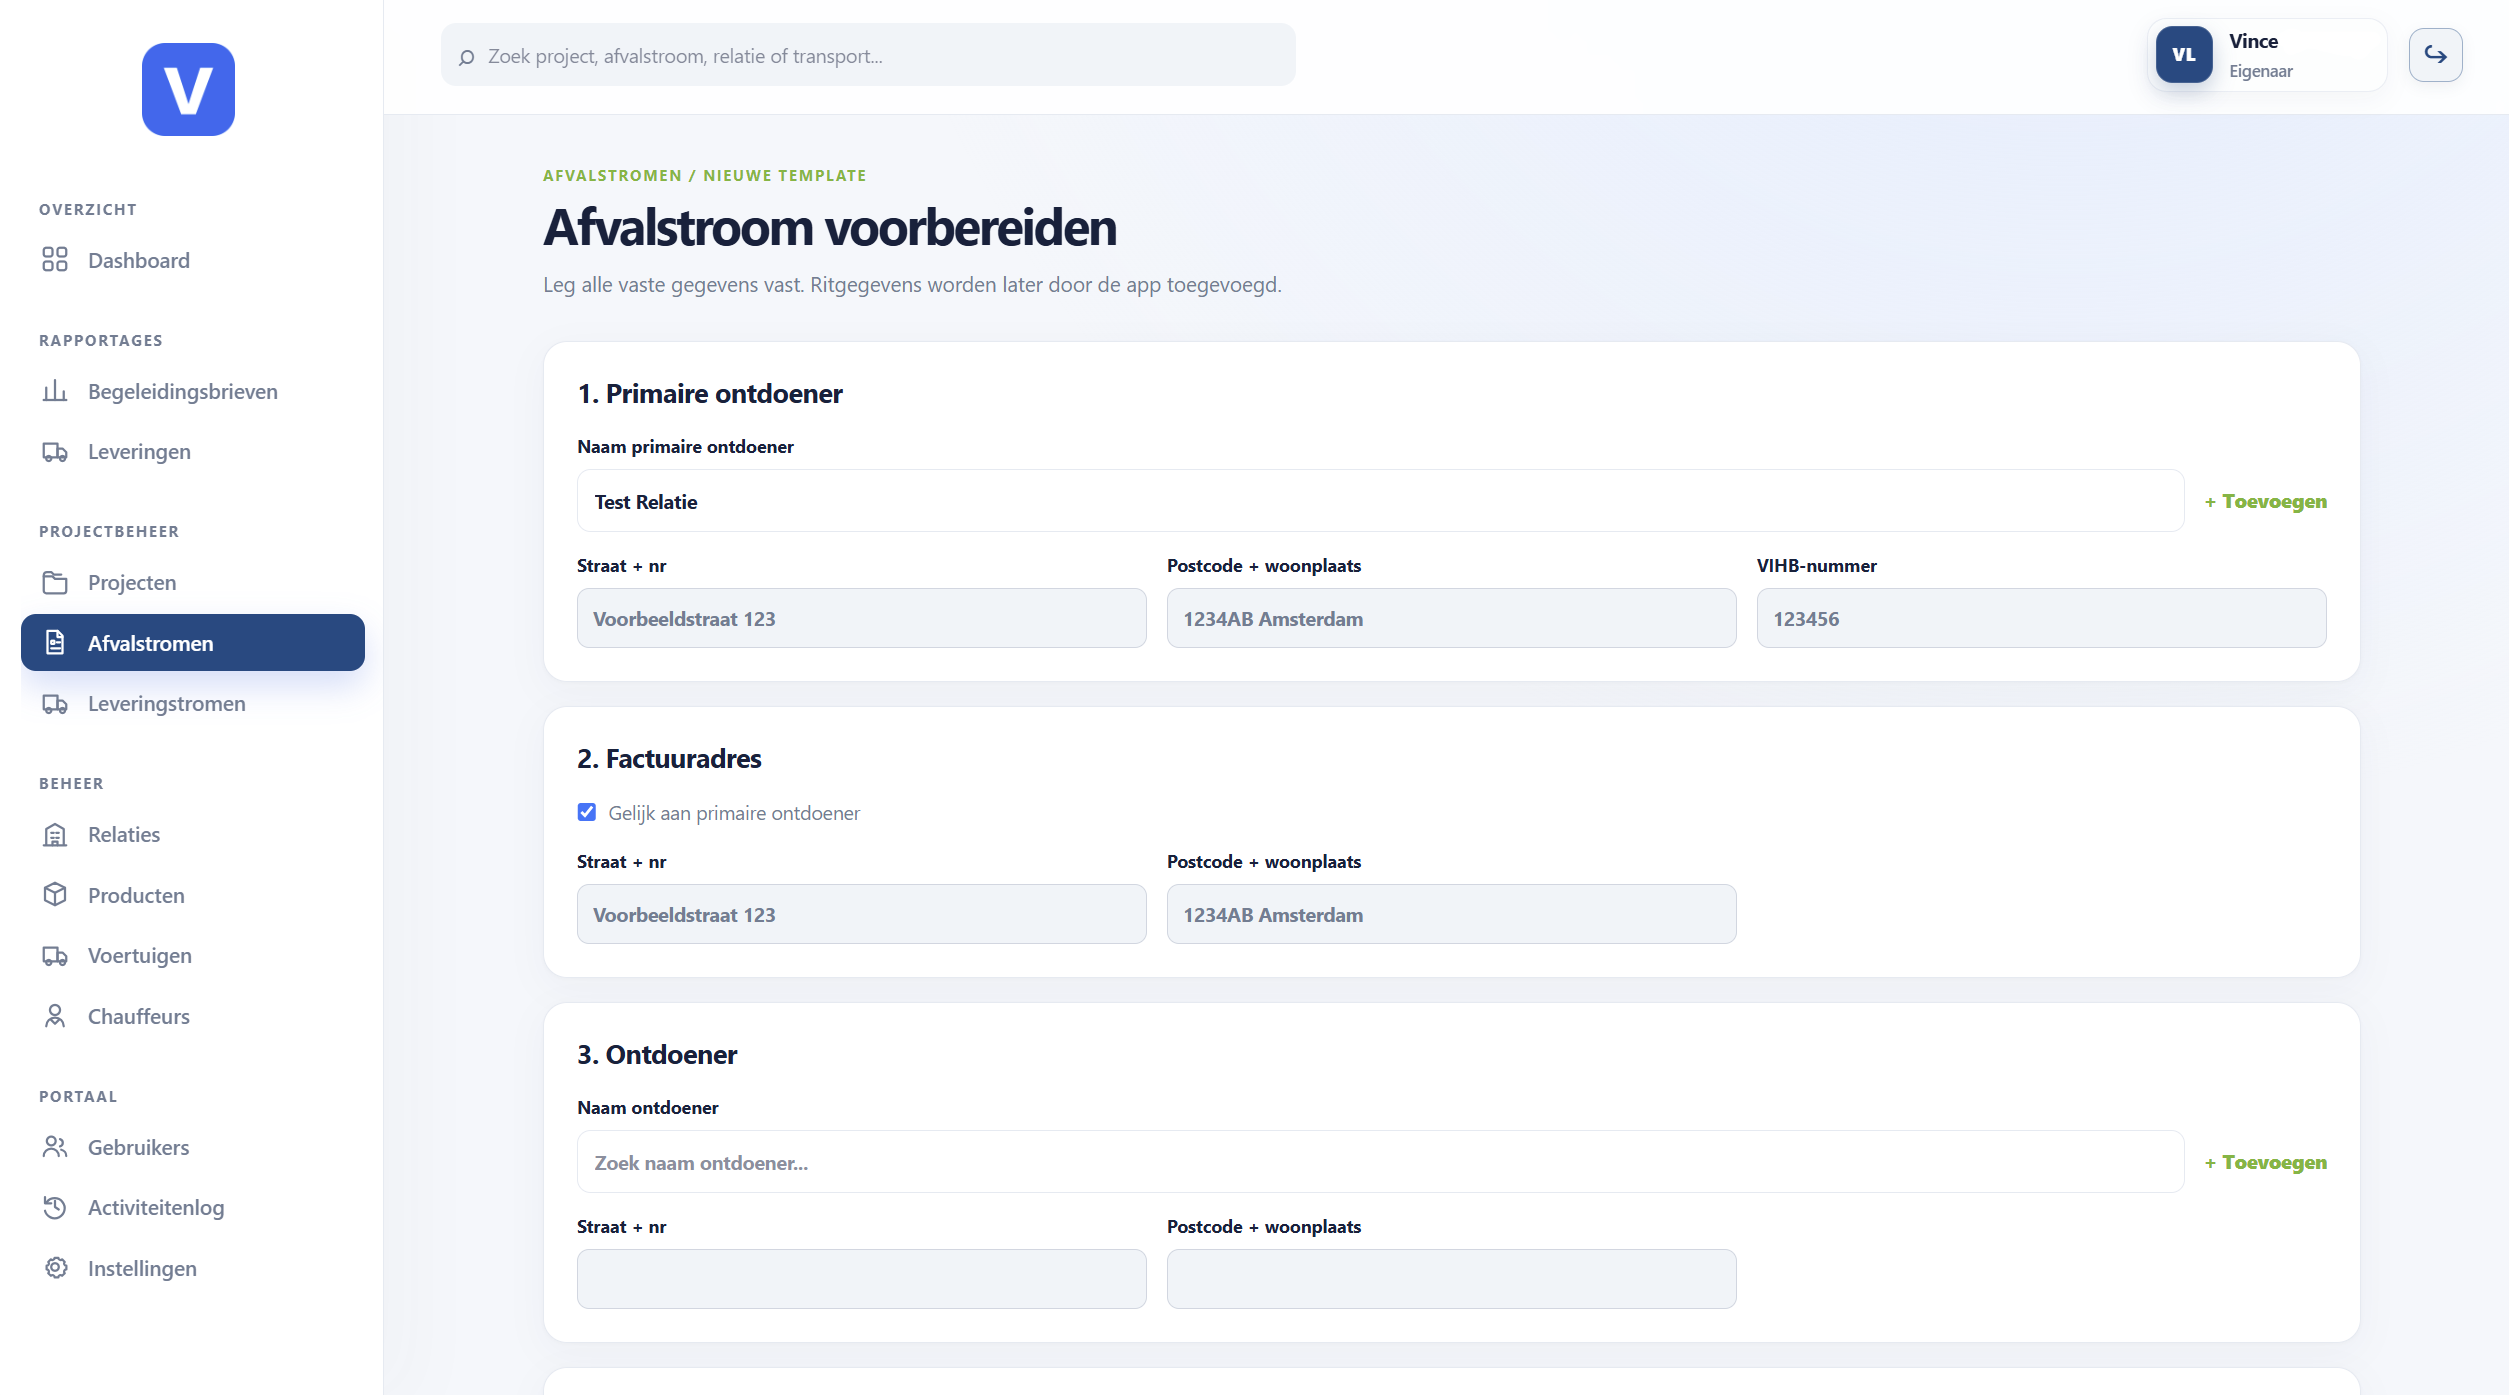Click the '3. Ontdoener' heading
Viewport: 2509px width, 1395px height.
tap(657, 1055)
